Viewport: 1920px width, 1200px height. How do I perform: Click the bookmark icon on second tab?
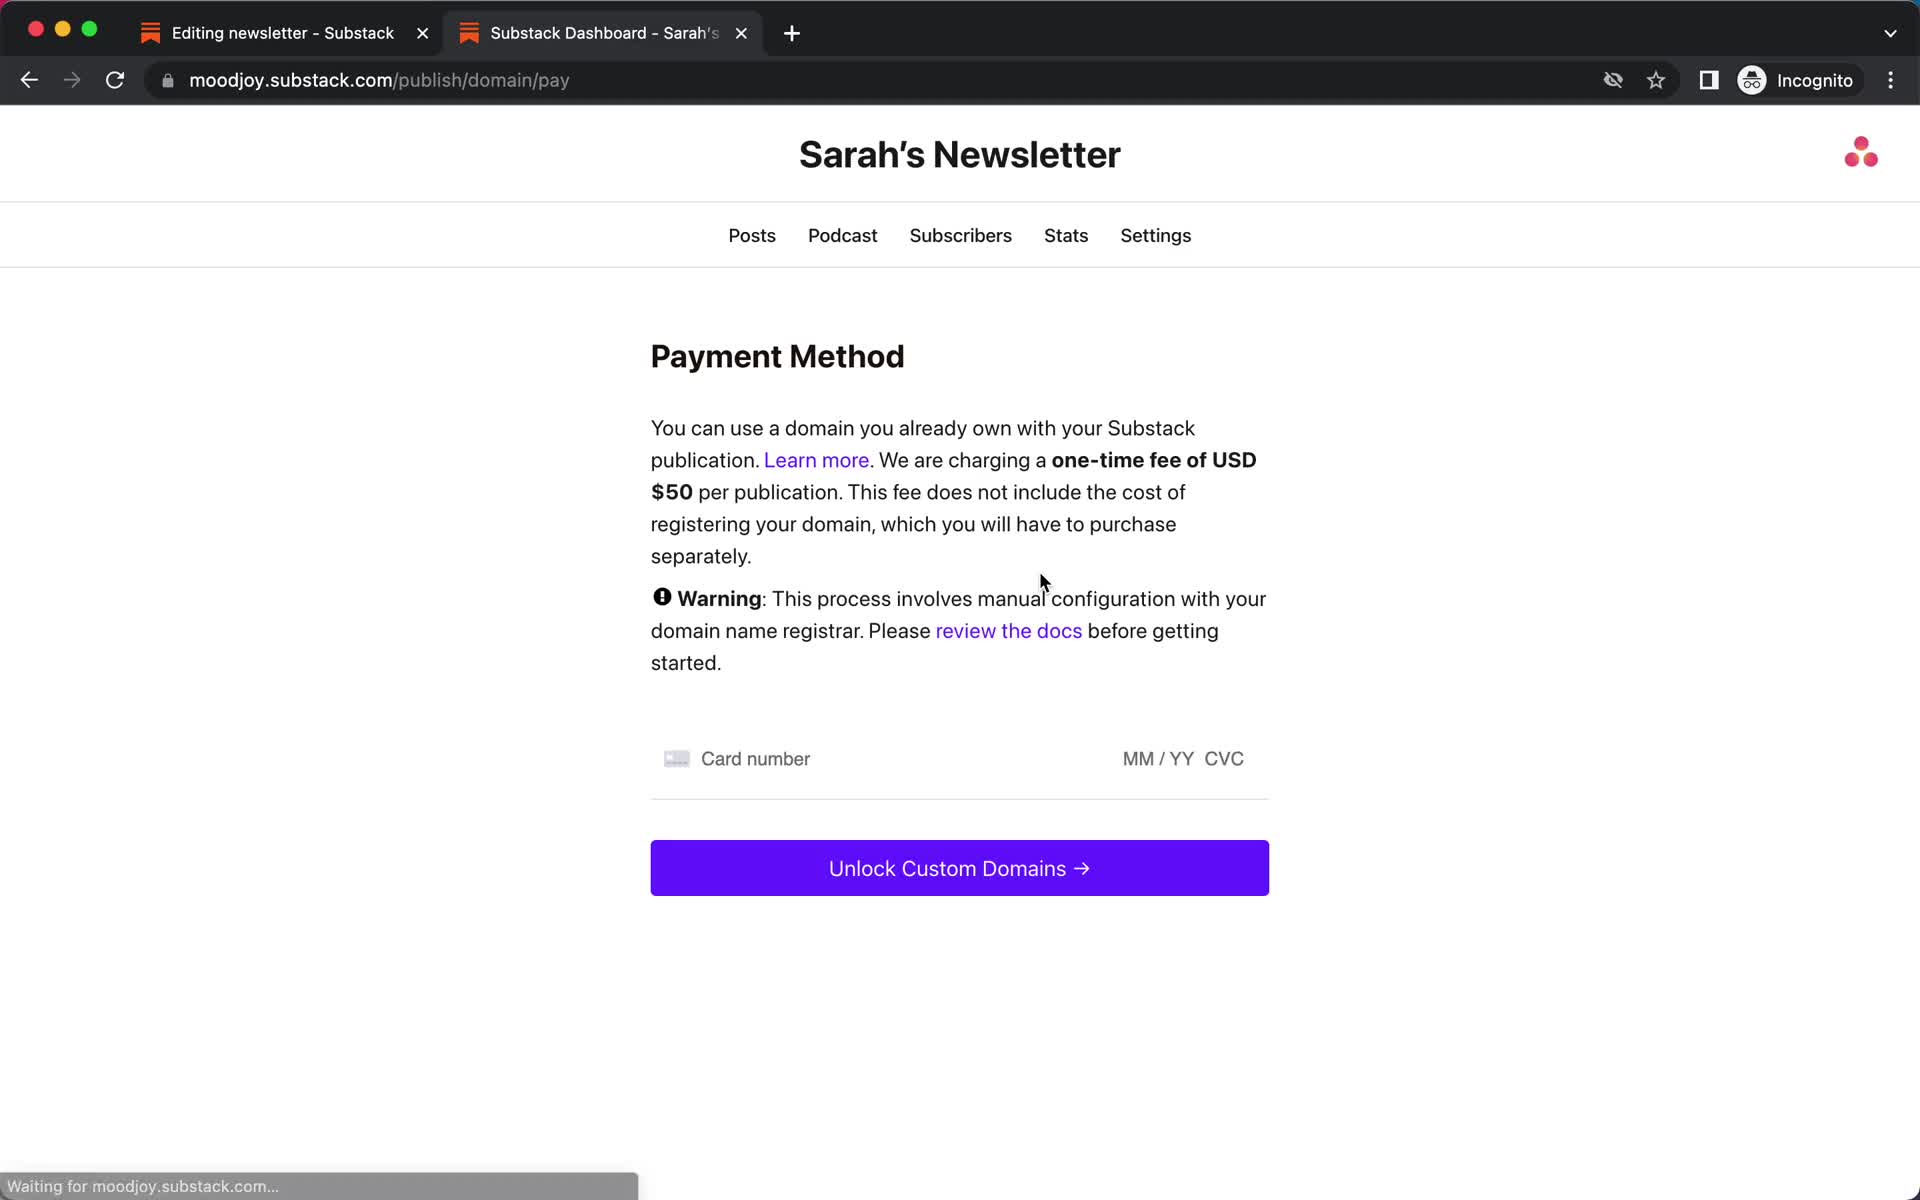coord(470,32)
